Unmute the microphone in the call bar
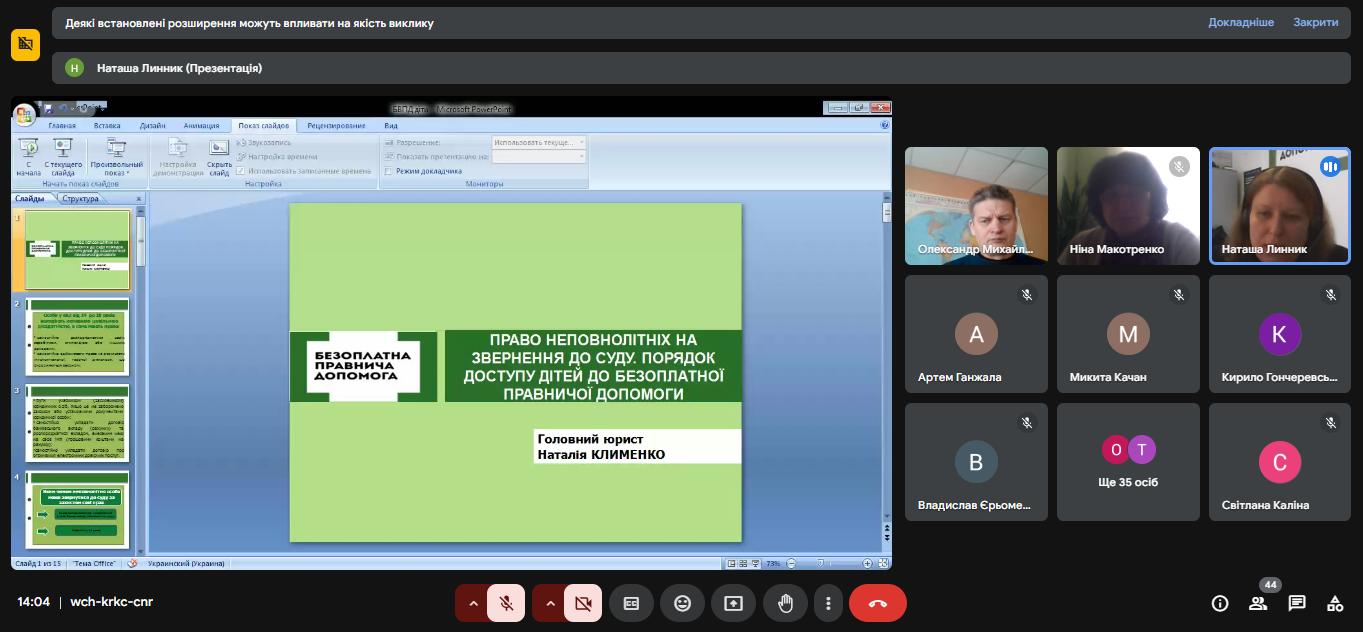 [507, 603]
